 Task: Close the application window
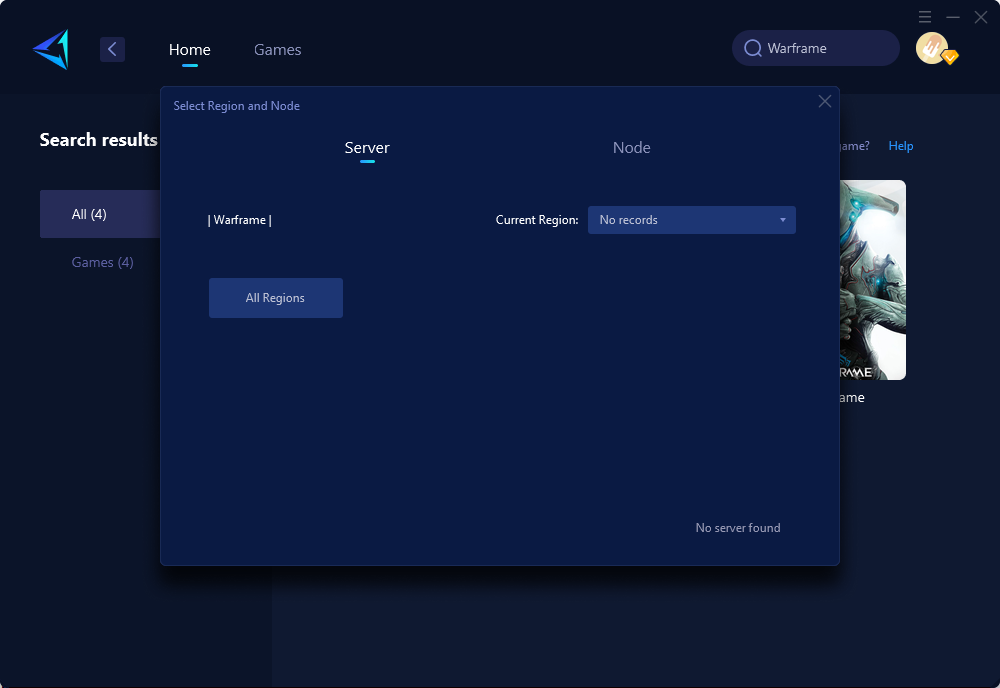(x=981, y=17)
